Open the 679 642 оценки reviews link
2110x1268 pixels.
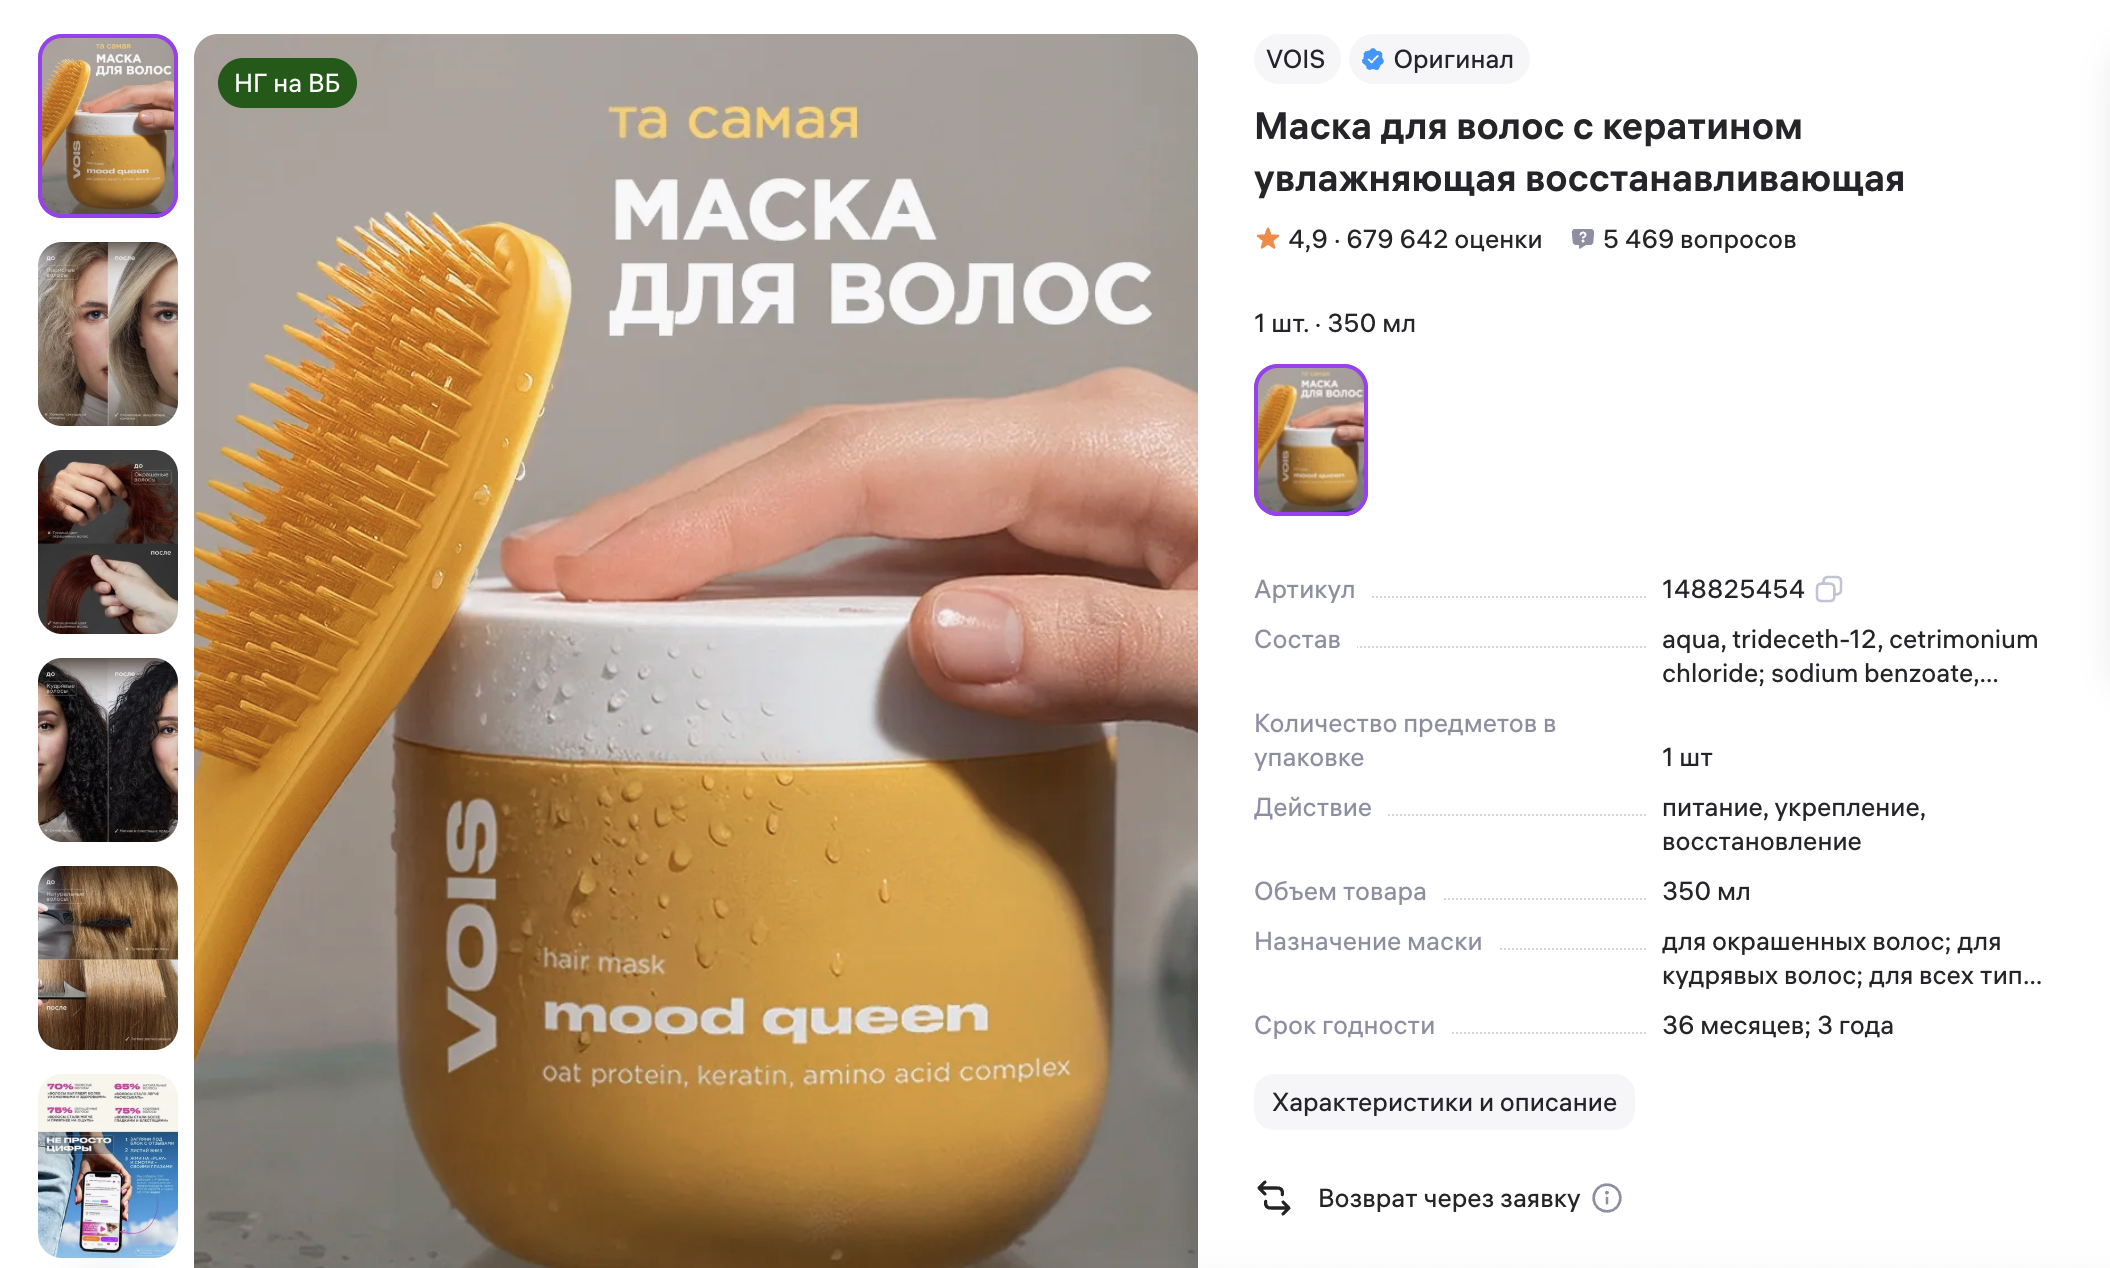pyautogui.click(x=1443, y=239)
